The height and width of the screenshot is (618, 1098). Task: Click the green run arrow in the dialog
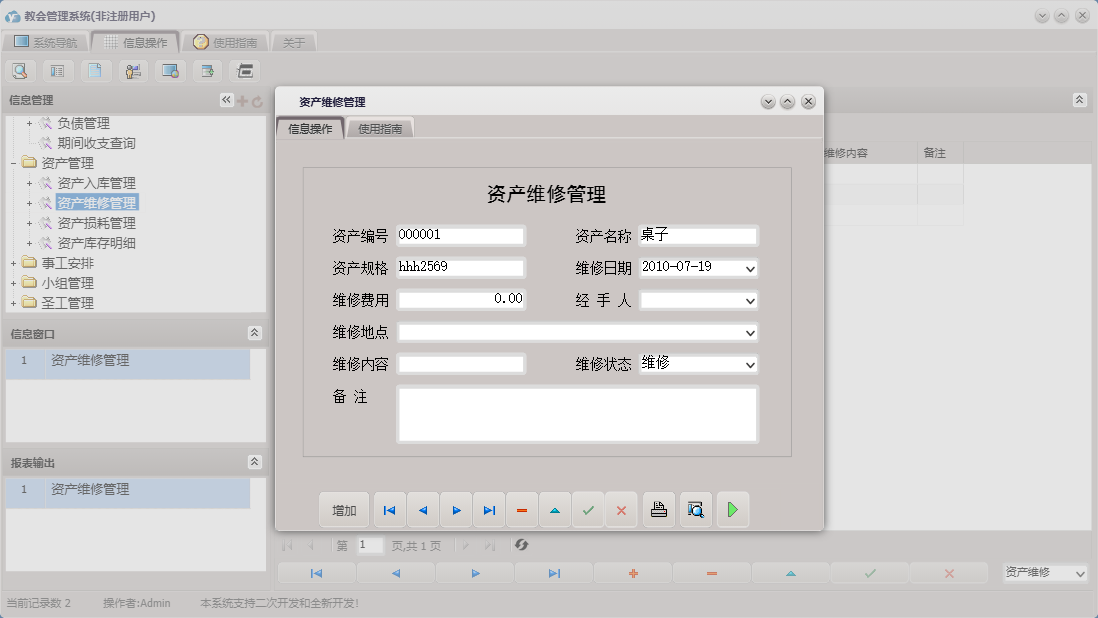pos(732,510)
